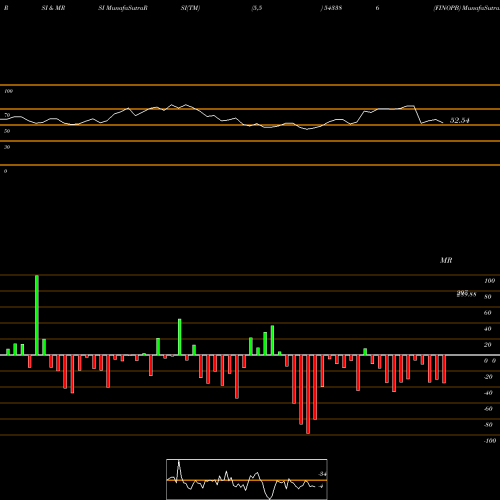Click the MR axis label 60 on right
500x500 pixels.
pyautogui.click(x=488, y=313)
